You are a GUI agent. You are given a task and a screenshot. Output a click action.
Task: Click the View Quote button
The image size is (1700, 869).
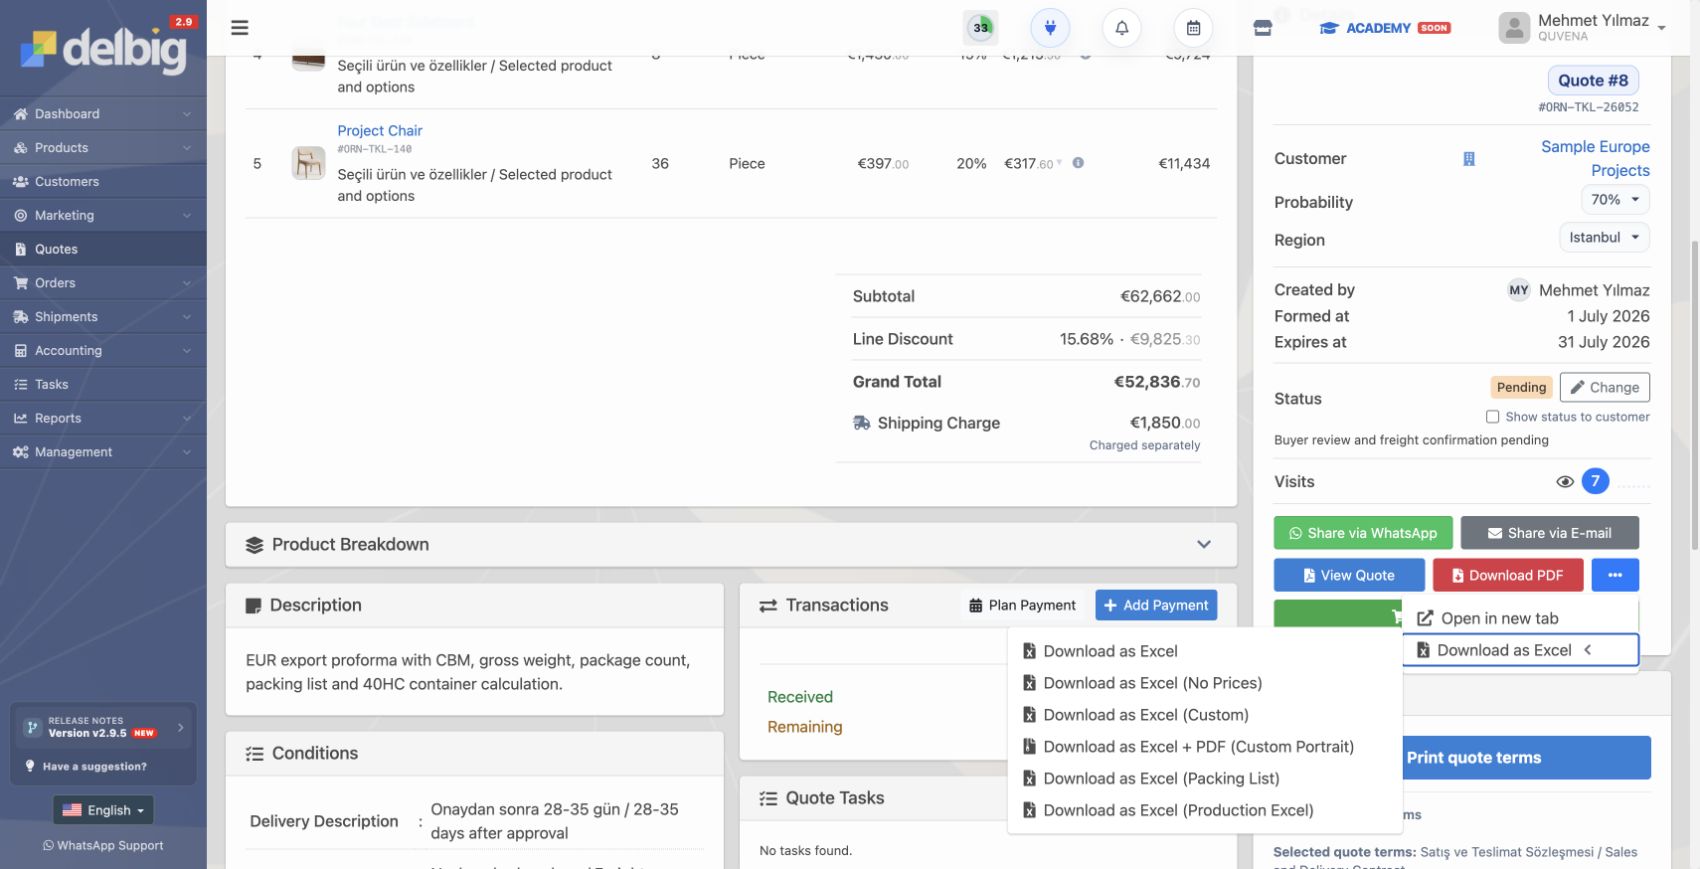pos(1349,575)
